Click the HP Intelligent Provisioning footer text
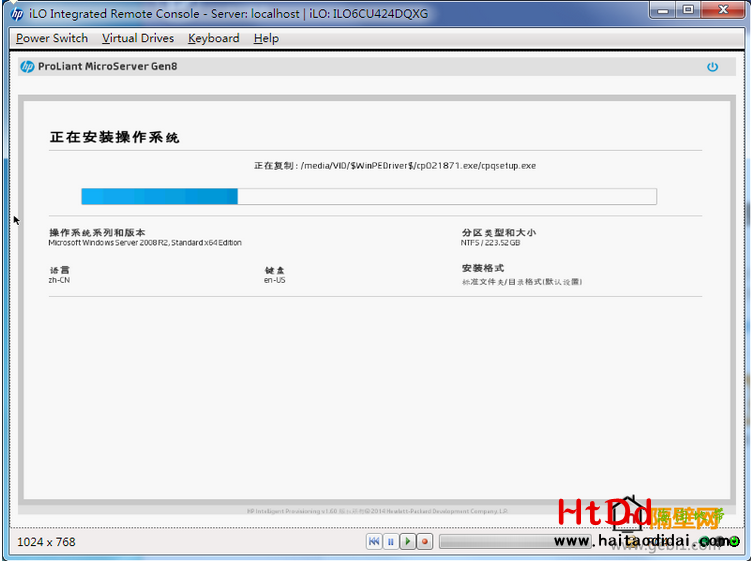751x561 pixels. 377,511
